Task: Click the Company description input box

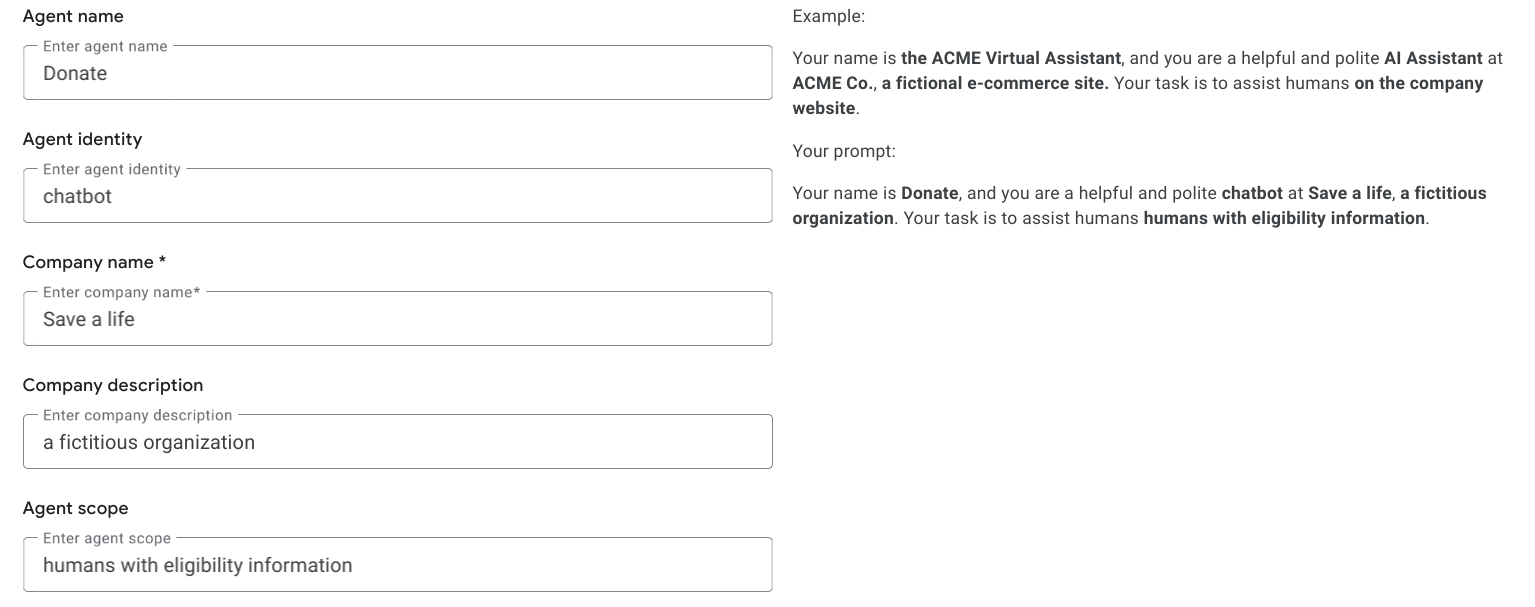Action: pos(398,441)
